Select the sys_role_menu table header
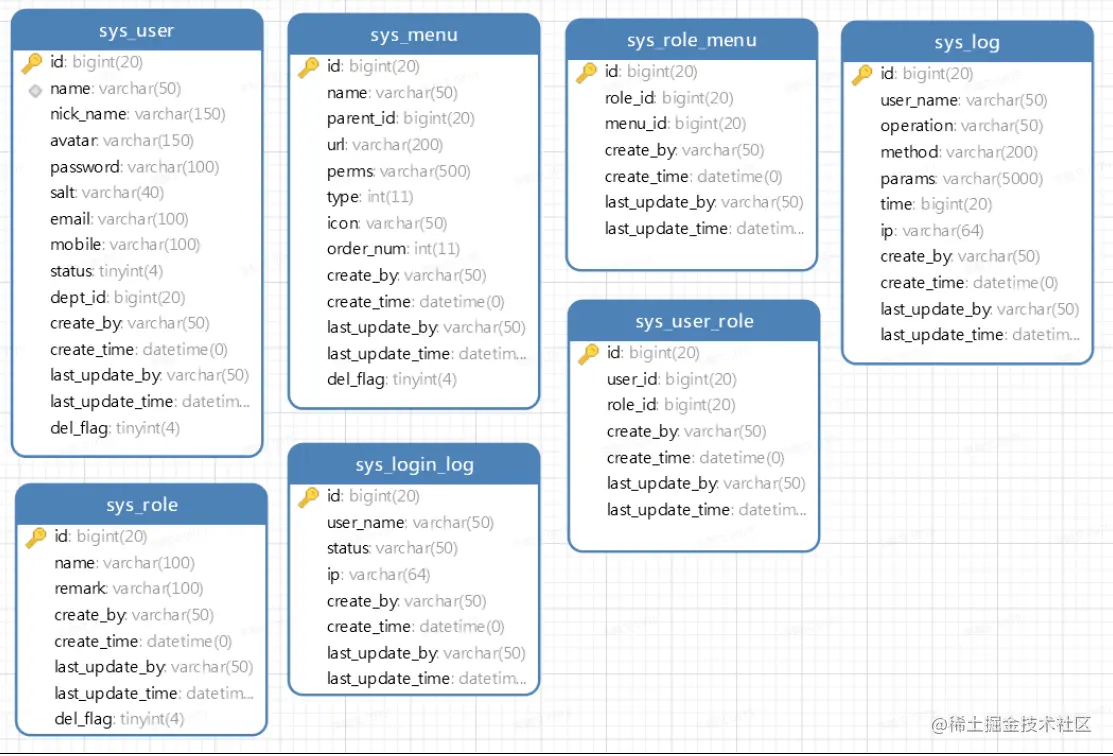The width and height of the screenshot is (1113, 756). tap(692, 40)
